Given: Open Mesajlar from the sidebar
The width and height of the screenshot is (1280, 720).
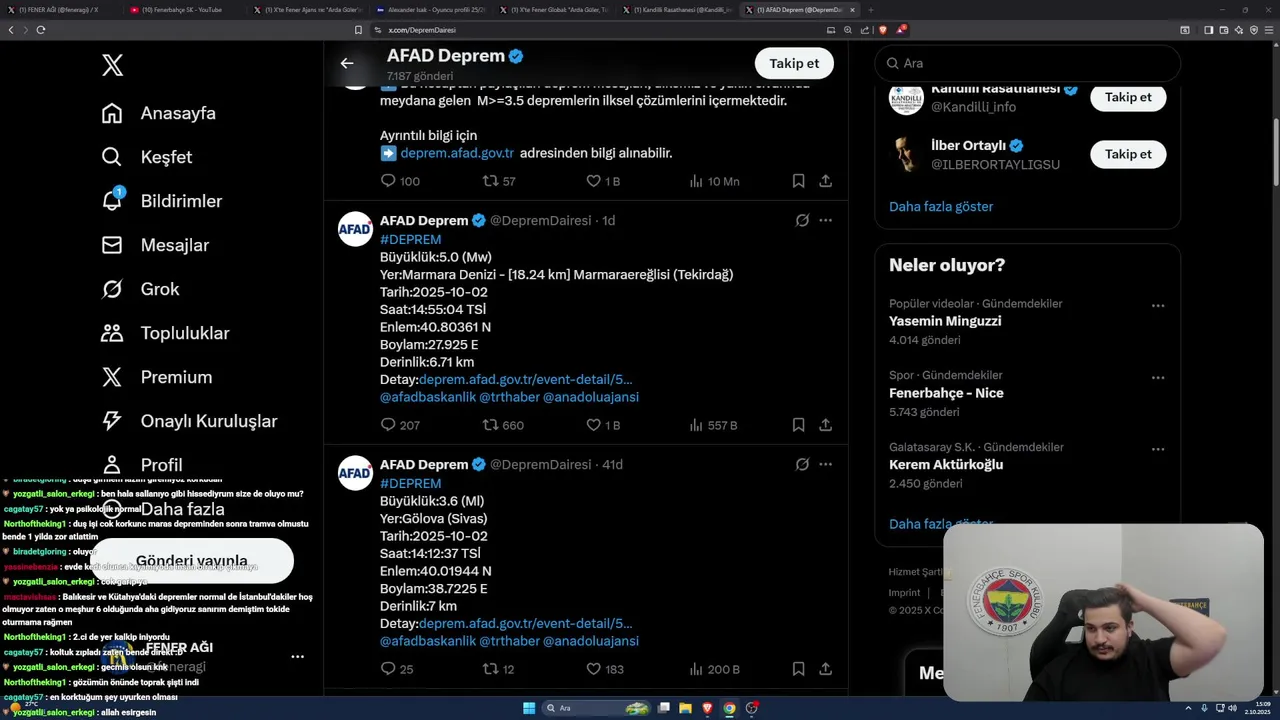Looking at the screenshot, I should click(155, 245).
